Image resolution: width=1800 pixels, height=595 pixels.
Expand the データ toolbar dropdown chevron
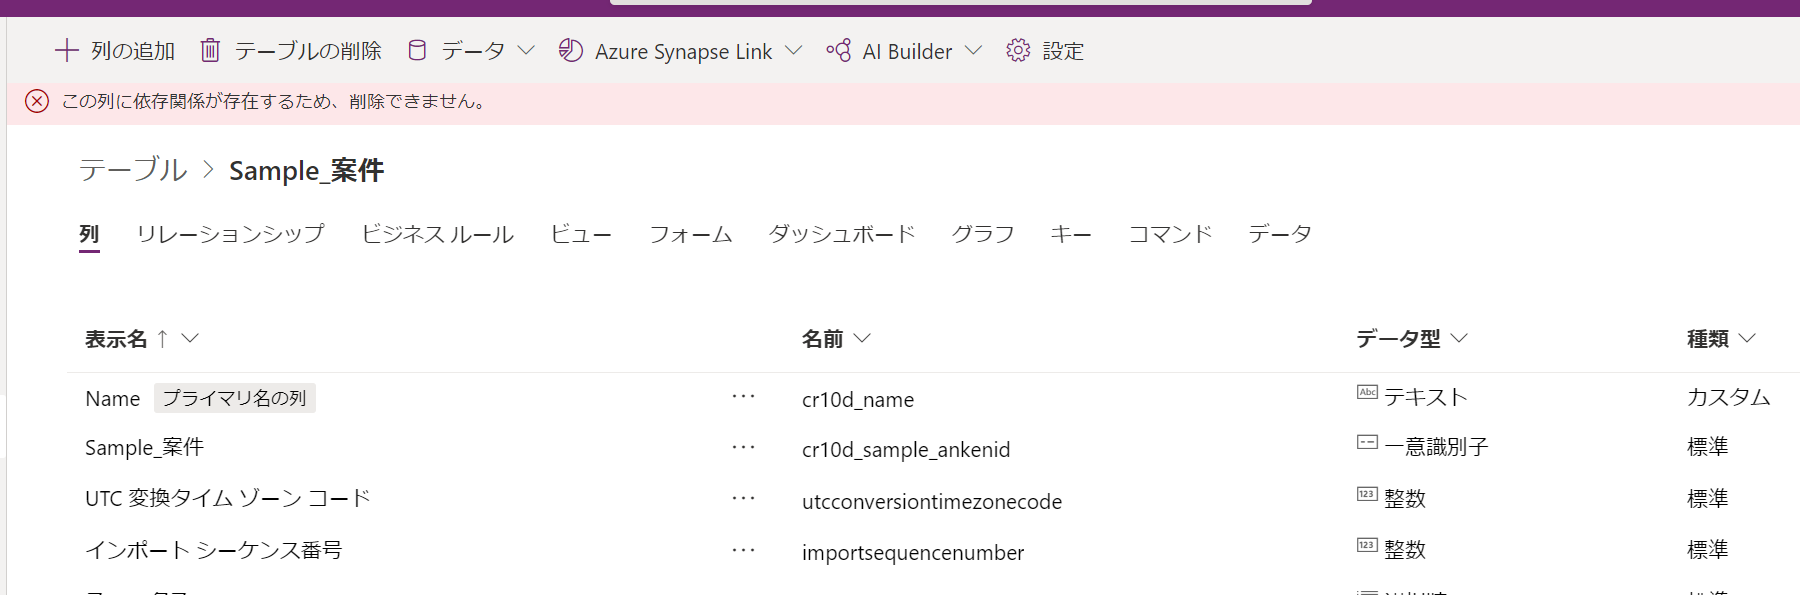(526, 50)
